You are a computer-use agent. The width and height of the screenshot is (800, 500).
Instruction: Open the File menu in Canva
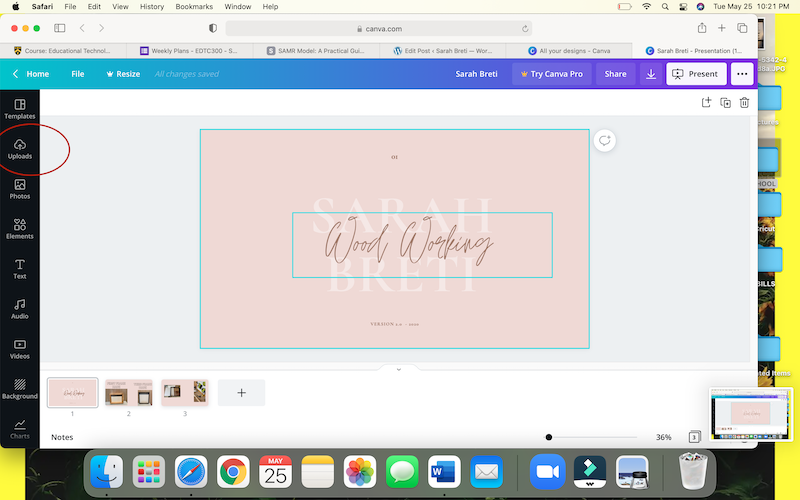pos(78,74)
